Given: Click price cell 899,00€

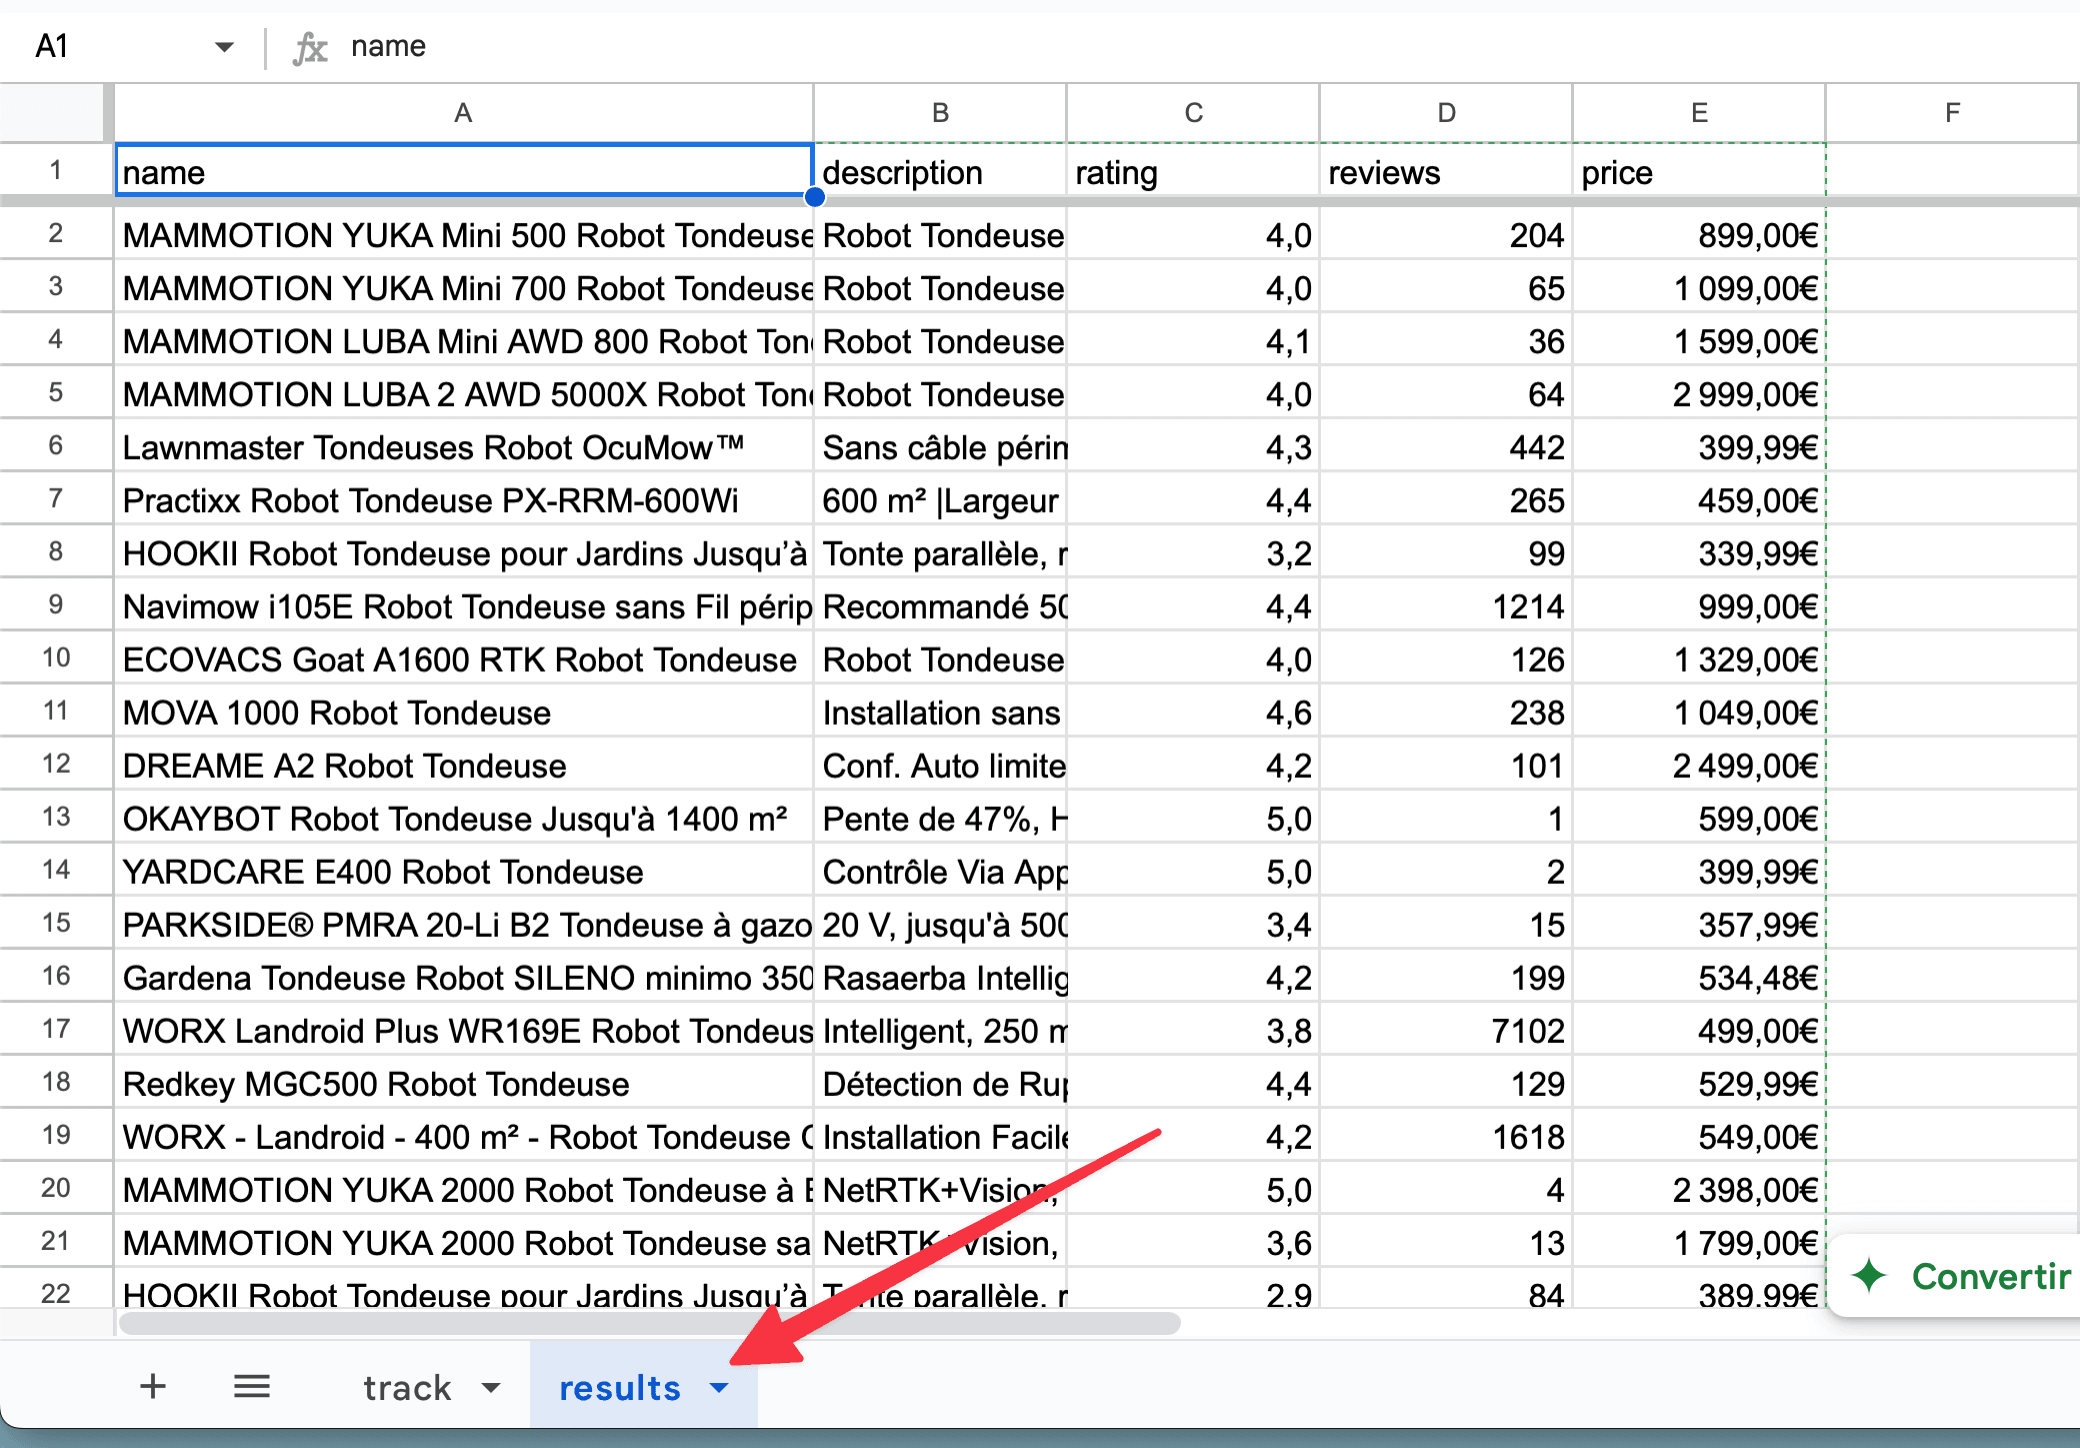Looking at the screenshot, I should click(1699, 235).
